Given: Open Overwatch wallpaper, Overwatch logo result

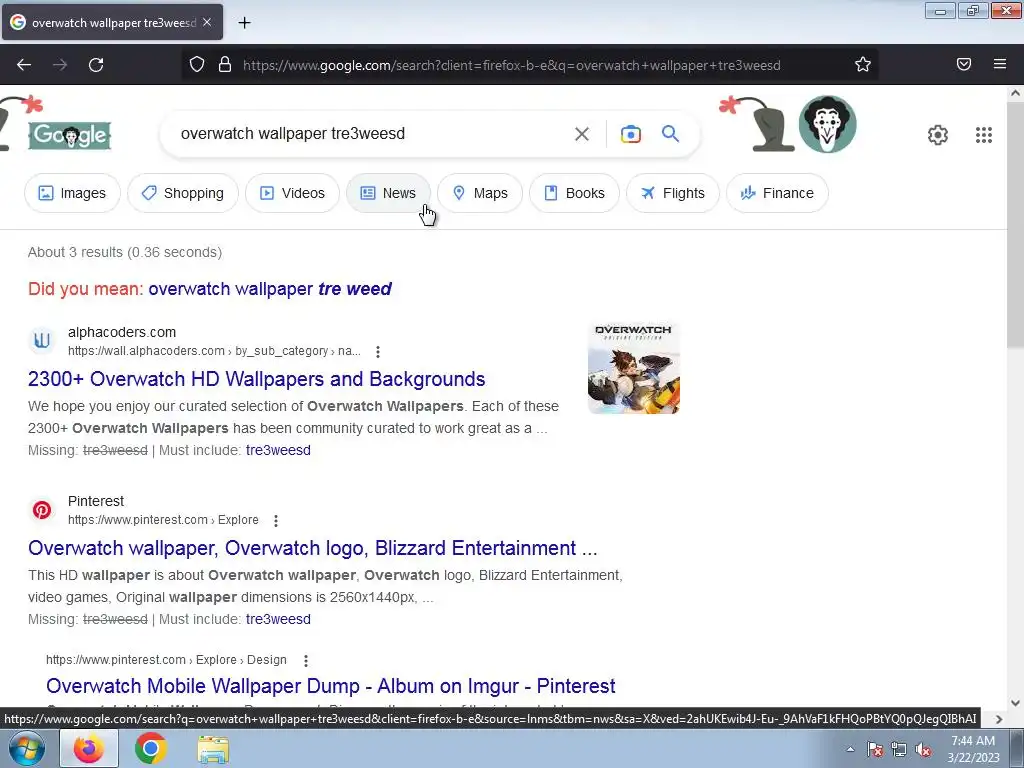Looking at the screenshot, I should [312, 548].
